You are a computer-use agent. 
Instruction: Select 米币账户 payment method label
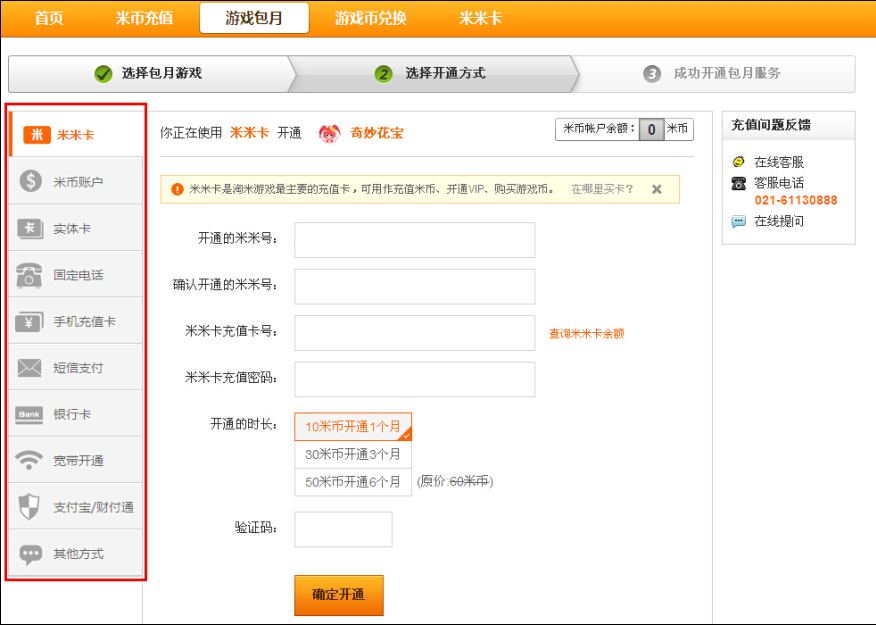tap(78, 182)
